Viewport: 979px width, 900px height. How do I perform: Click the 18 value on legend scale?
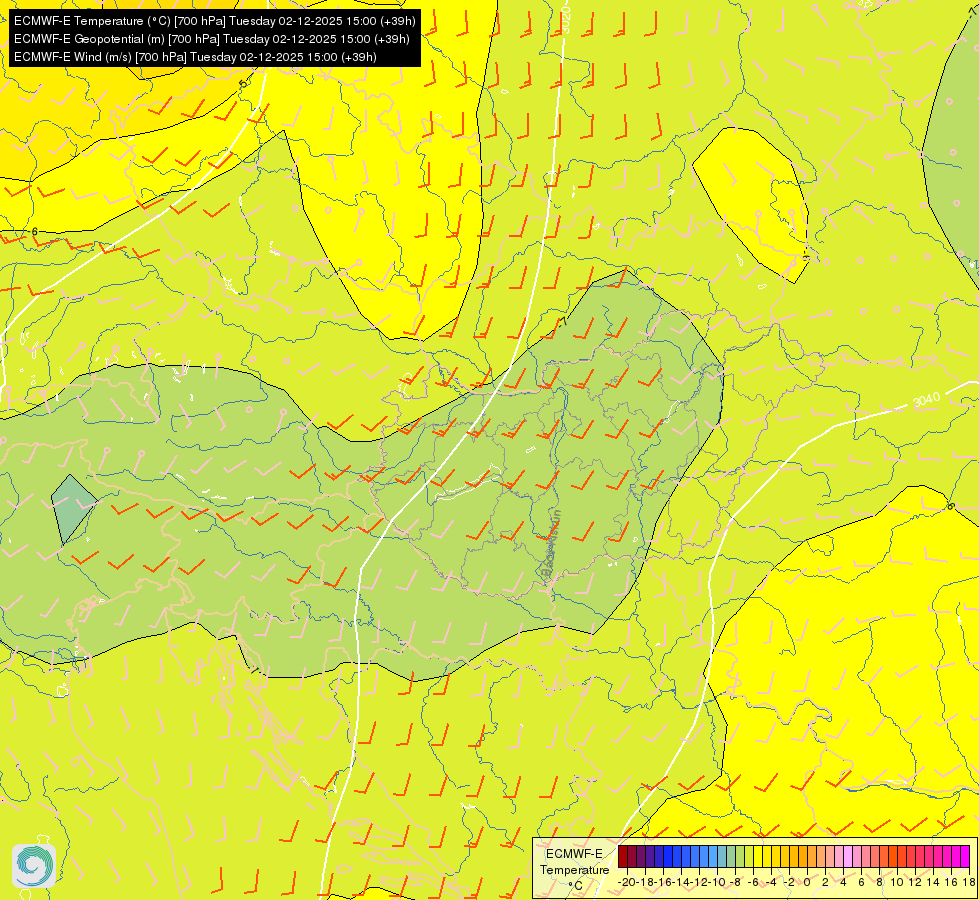point(970,882)
